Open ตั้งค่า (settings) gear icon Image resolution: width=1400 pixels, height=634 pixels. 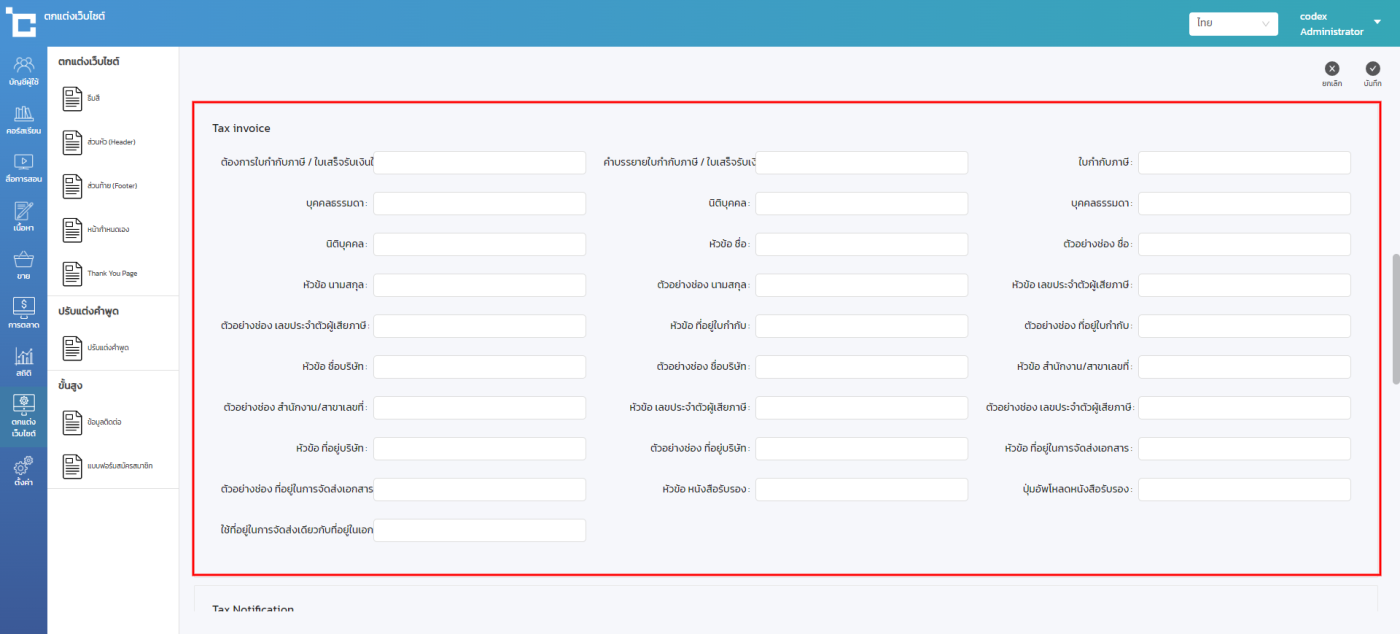(x=23, y=470)
